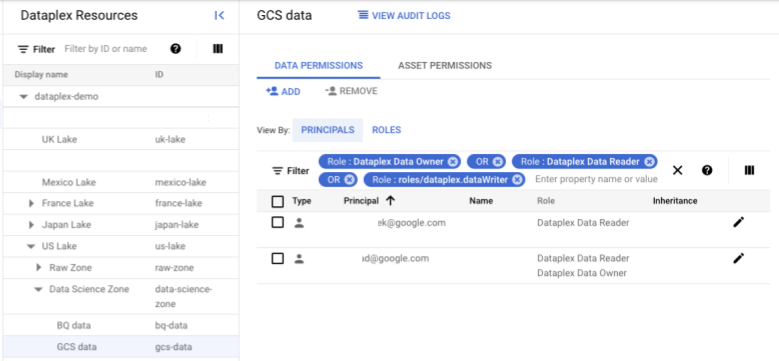Click the Dataplex Data Owner role text

tap(582, 273)
